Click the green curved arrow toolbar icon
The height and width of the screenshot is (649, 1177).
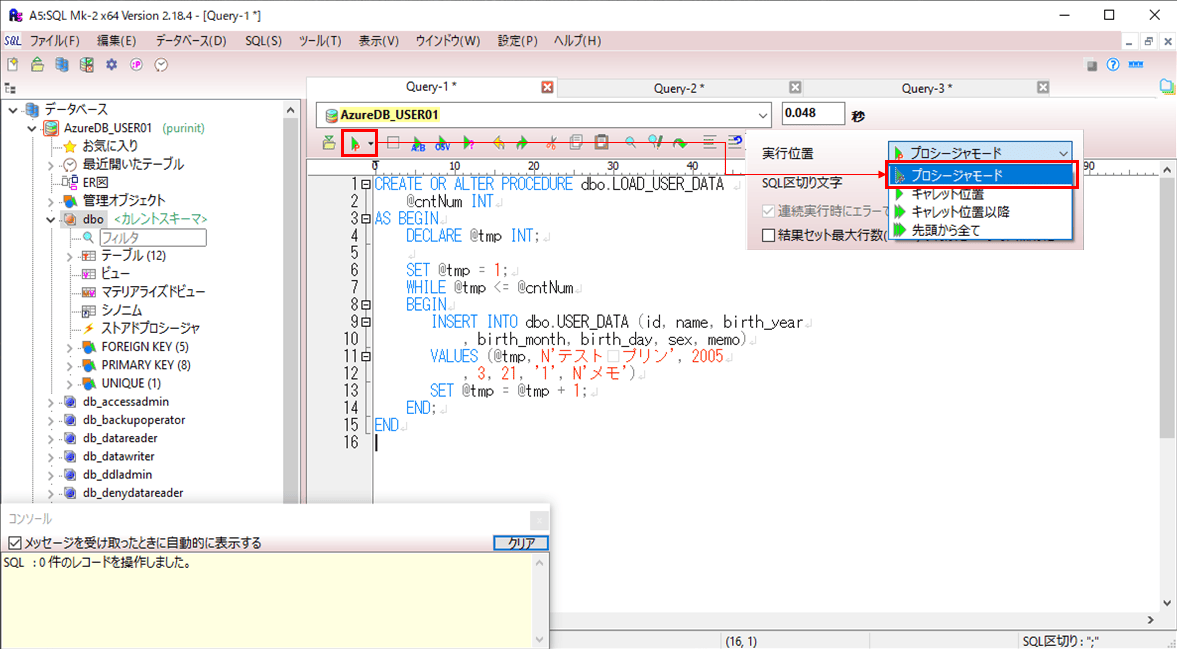coord(680,143)
